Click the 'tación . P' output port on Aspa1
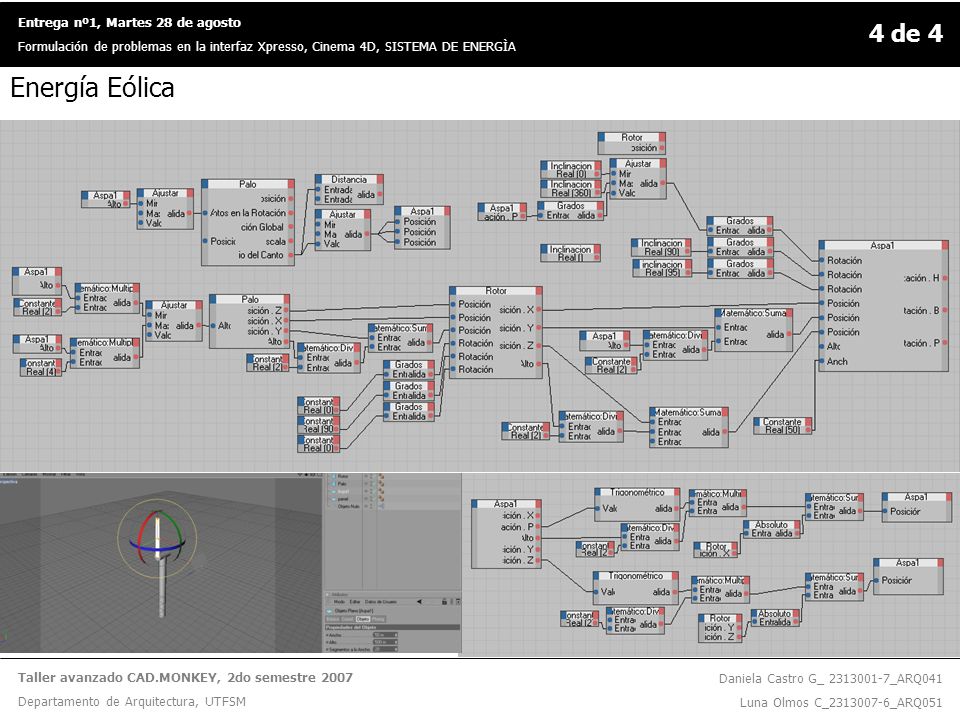 point(945,343)
